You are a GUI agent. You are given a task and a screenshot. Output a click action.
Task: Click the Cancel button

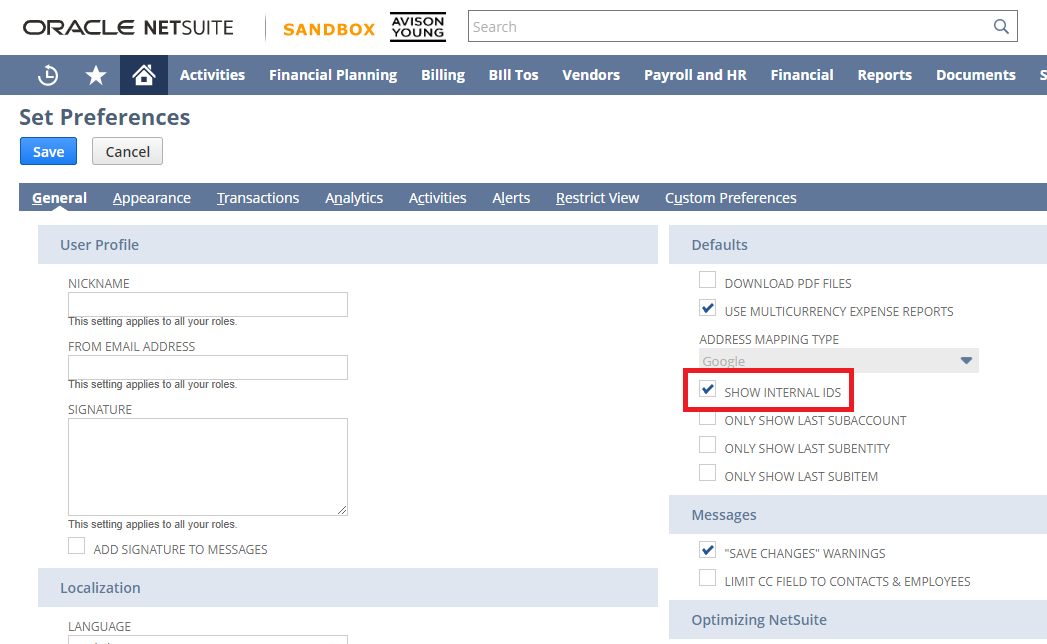click(x=128, y=151)
